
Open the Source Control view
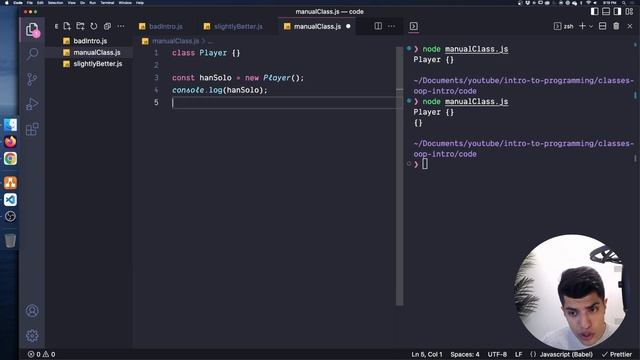click(x=32, y=79)
